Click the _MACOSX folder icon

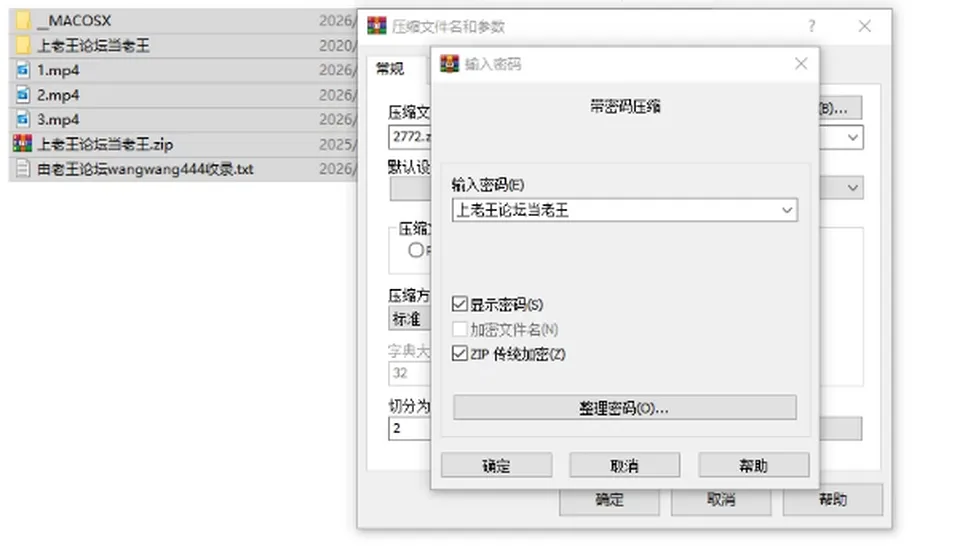point(23,20)
